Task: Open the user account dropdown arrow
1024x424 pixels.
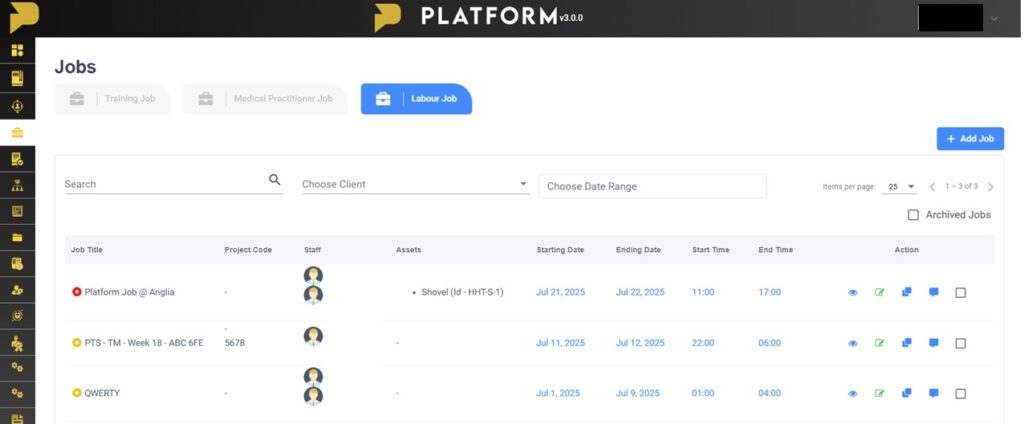Action: [x=994, y=18]
